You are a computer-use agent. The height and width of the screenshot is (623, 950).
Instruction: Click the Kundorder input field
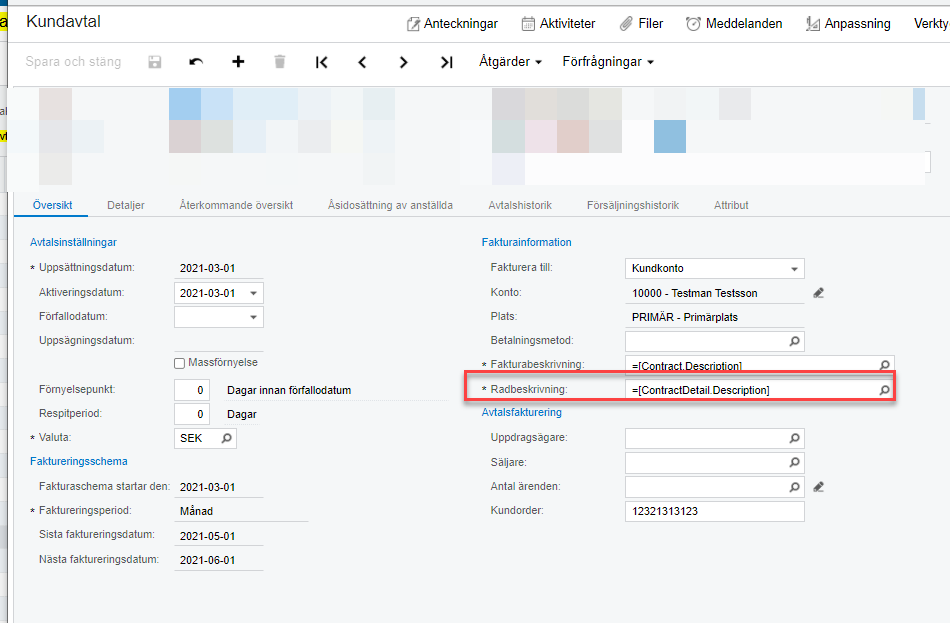[x=714, y=511]
